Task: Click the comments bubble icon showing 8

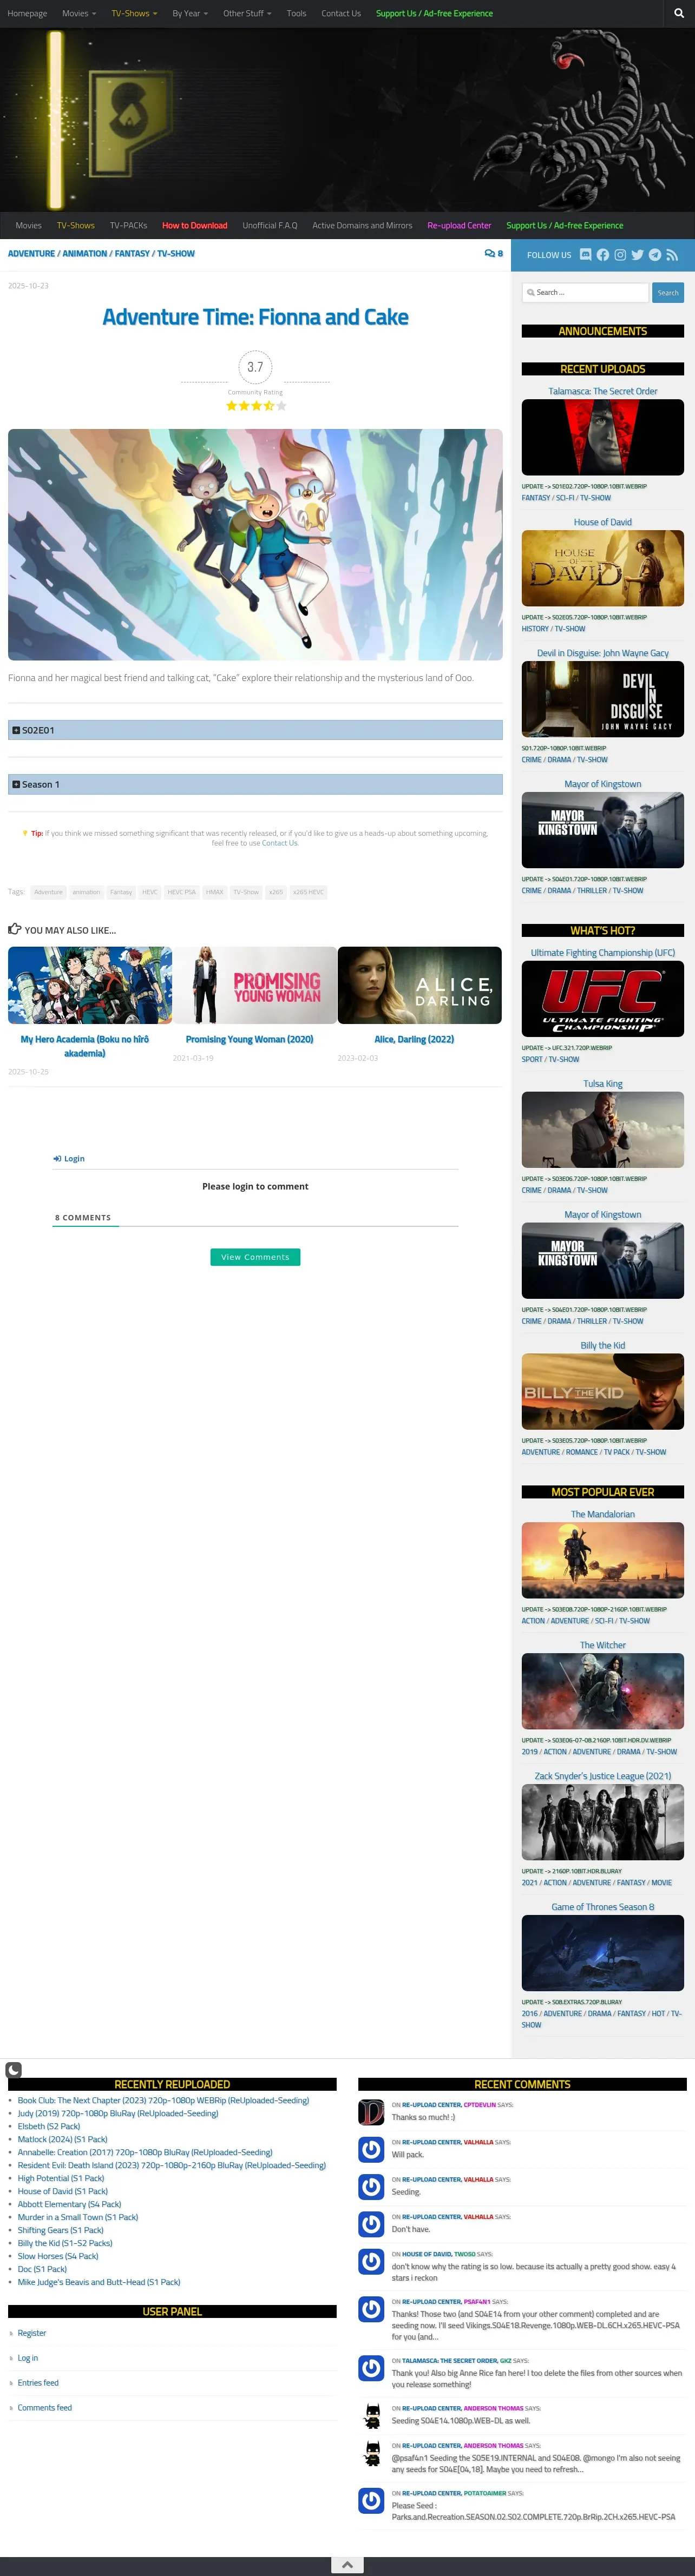Action: pos(493,254)
